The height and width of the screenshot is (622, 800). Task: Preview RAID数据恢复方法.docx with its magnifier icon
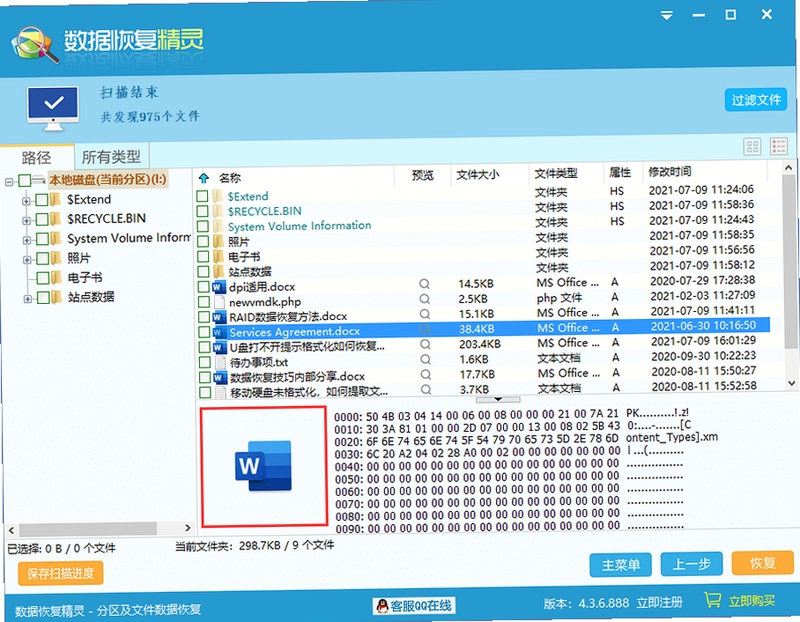click(424, 314)
